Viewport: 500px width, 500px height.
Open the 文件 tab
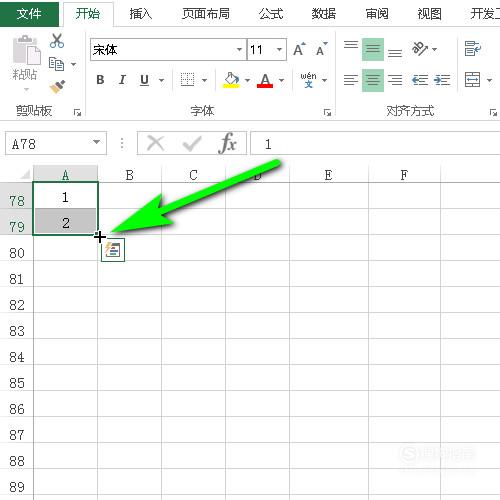(29, 13)
